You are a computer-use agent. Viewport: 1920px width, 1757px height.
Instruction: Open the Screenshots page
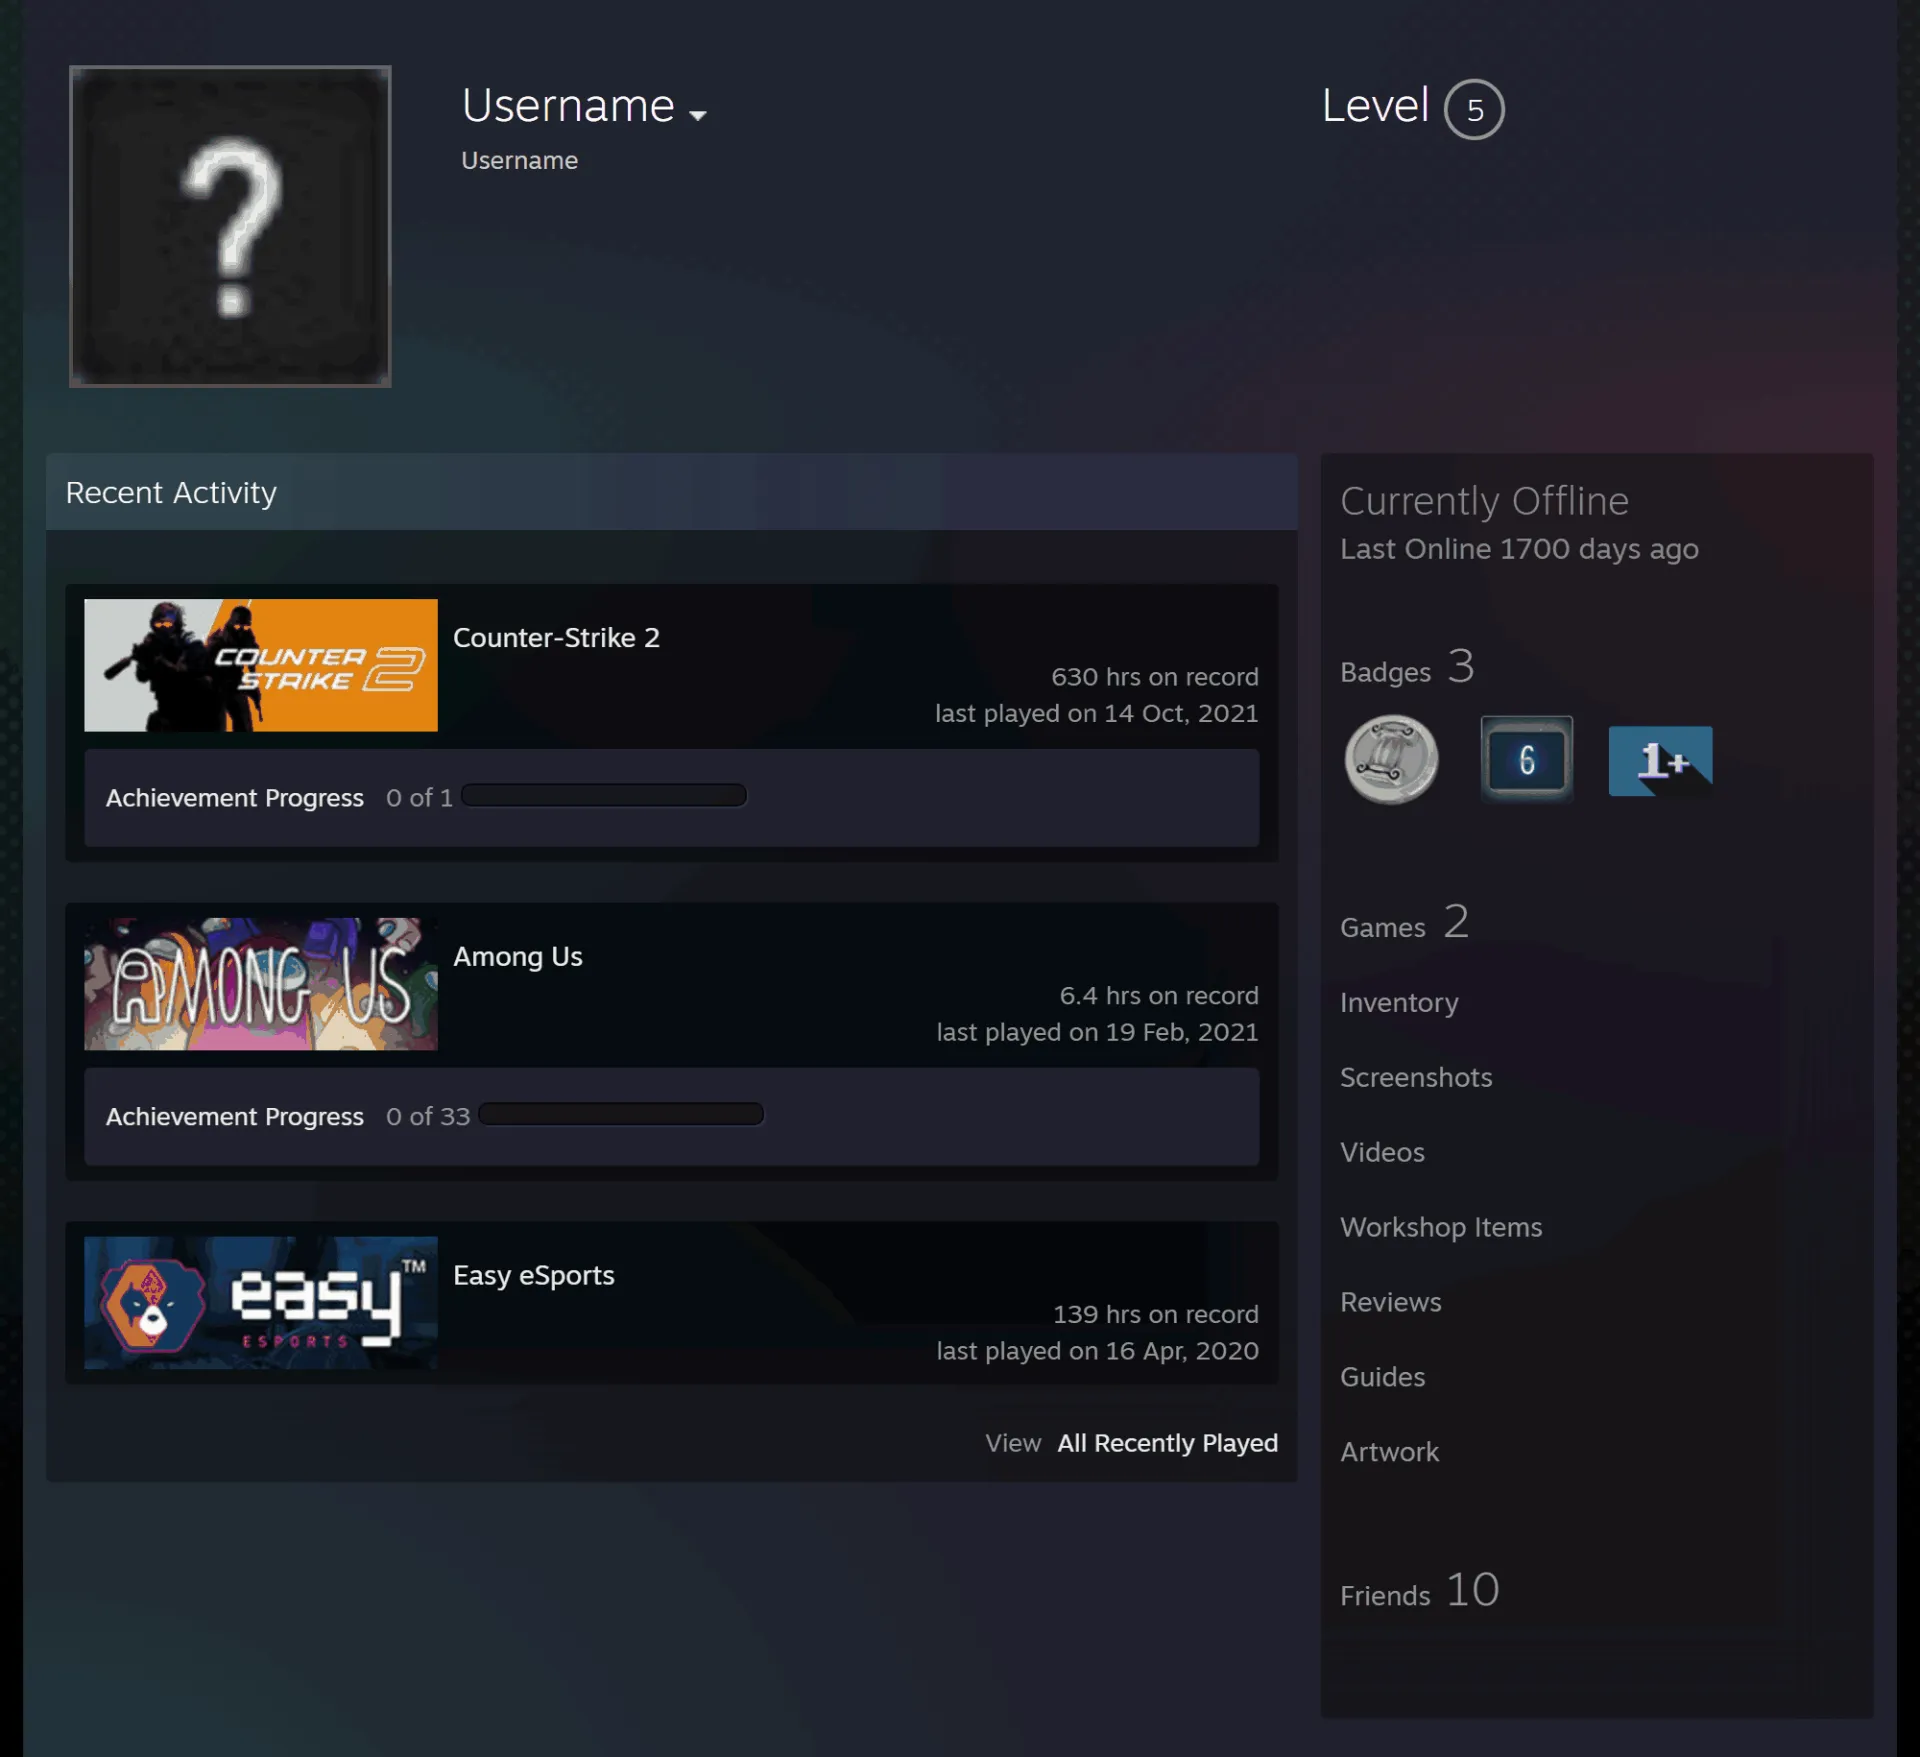pos(1416,1077)
